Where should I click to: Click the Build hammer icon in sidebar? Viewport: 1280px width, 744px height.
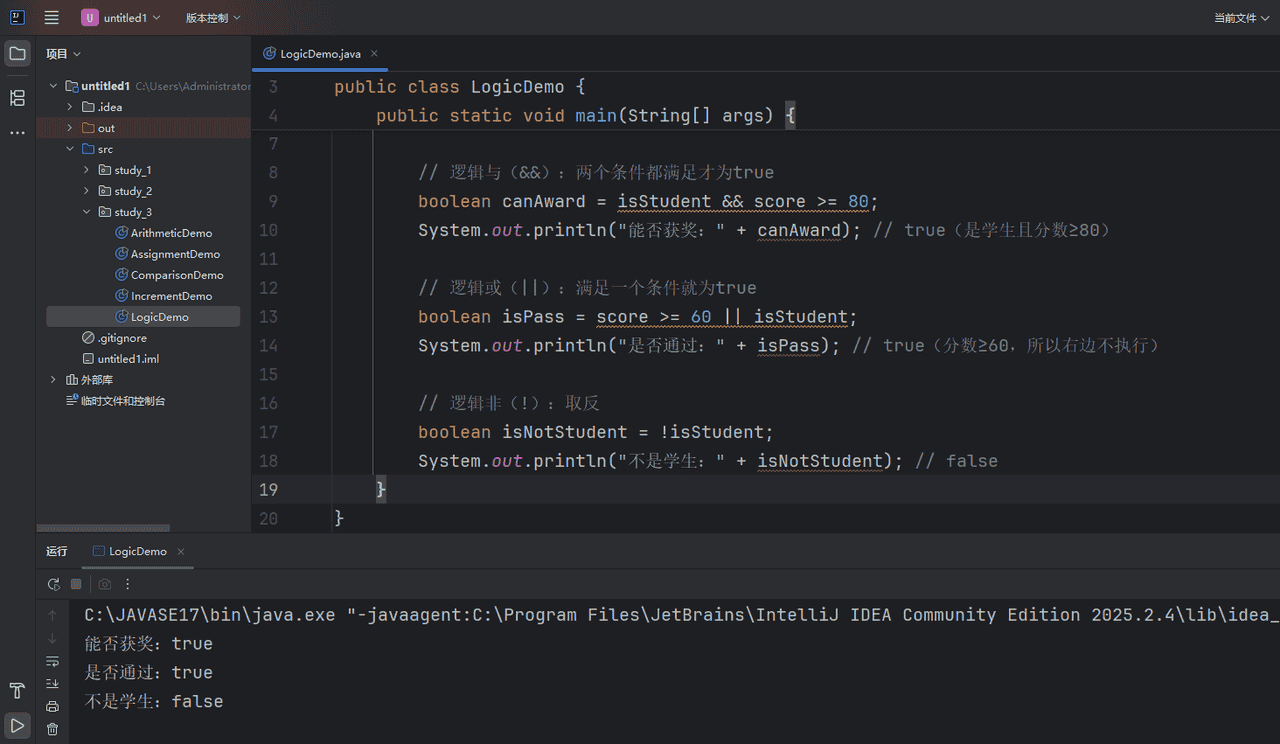click(x=17, y=691)
